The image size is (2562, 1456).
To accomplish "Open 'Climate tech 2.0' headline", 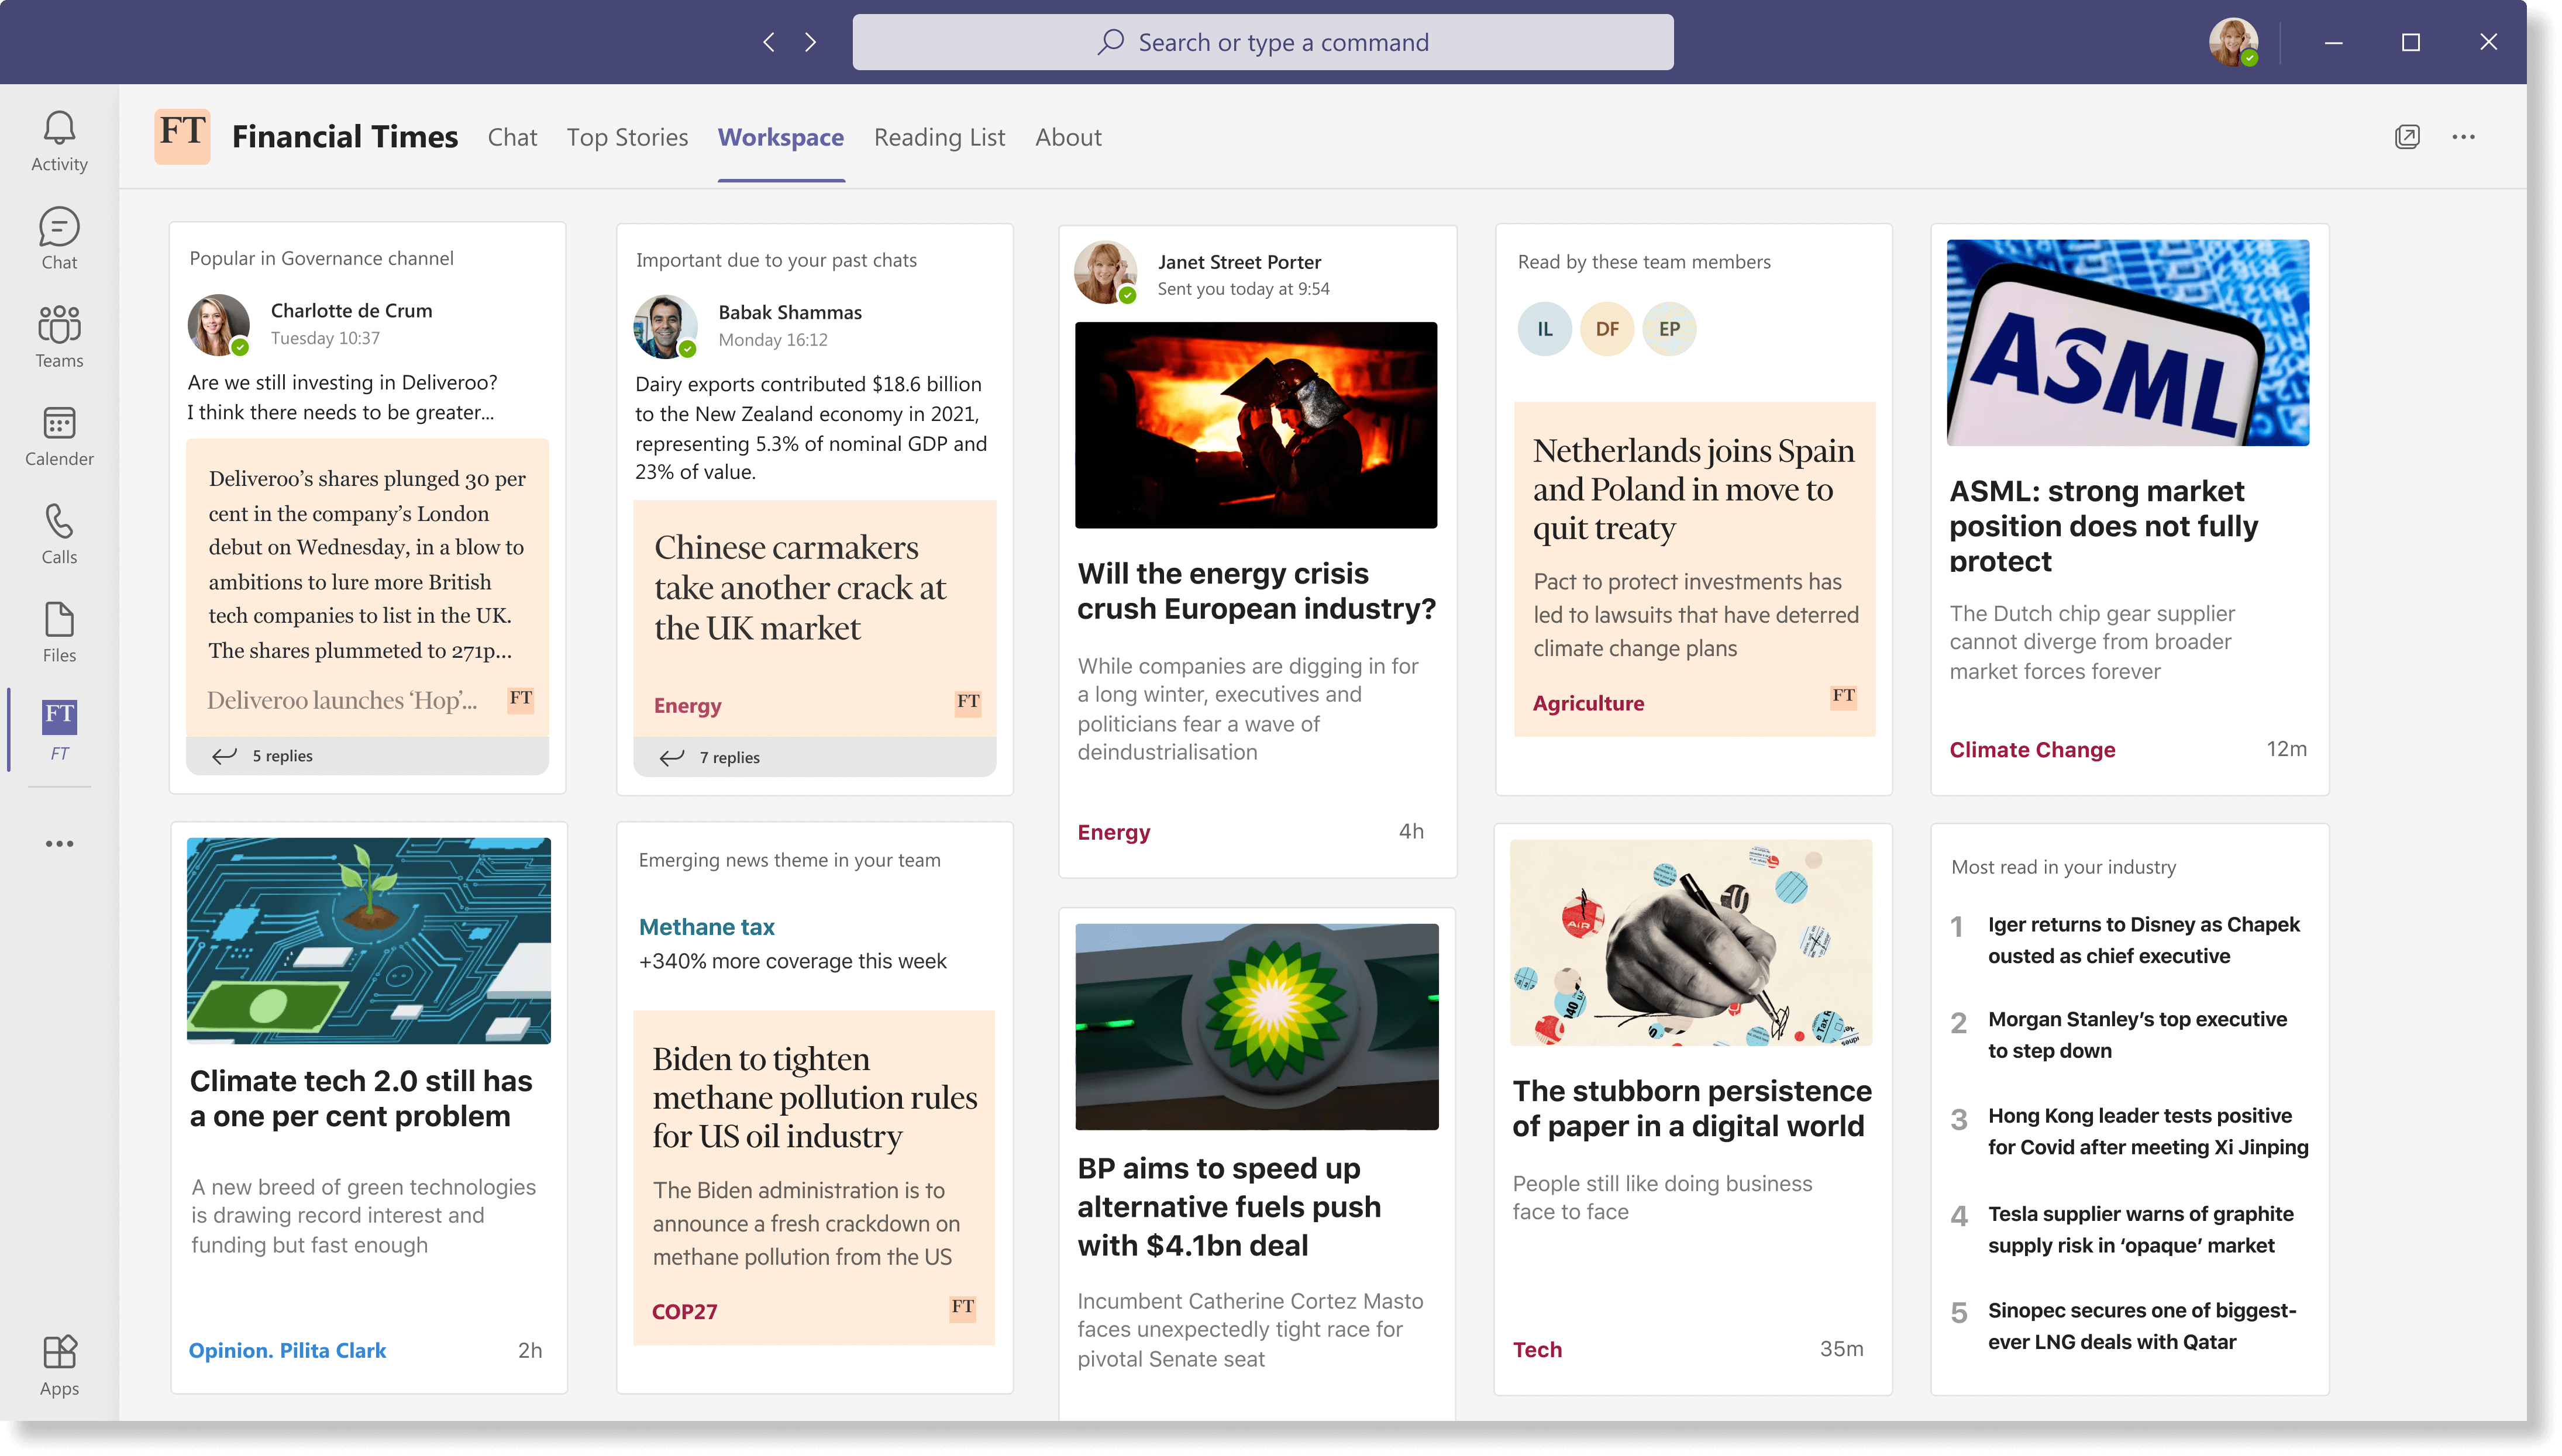I will click(x=360, y=1097).
